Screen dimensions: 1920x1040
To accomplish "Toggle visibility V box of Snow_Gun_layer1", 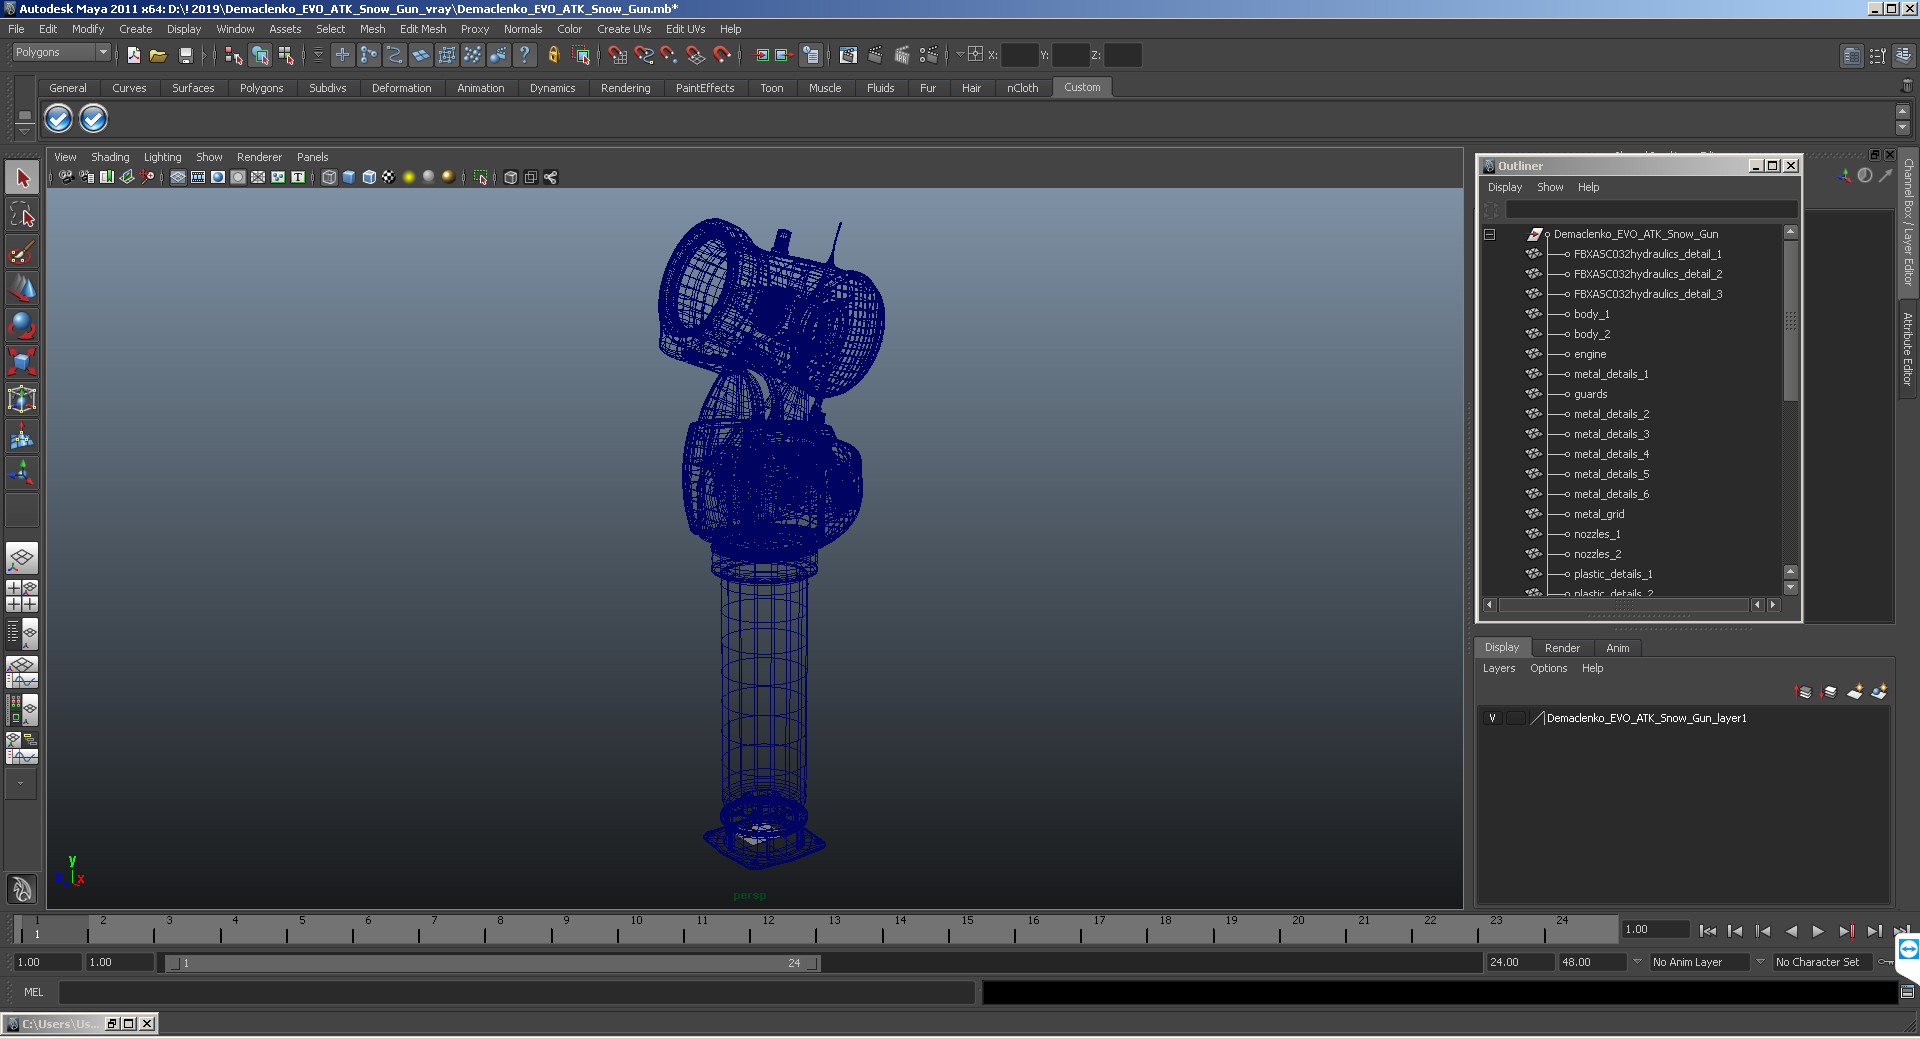I will point(1492,718).
